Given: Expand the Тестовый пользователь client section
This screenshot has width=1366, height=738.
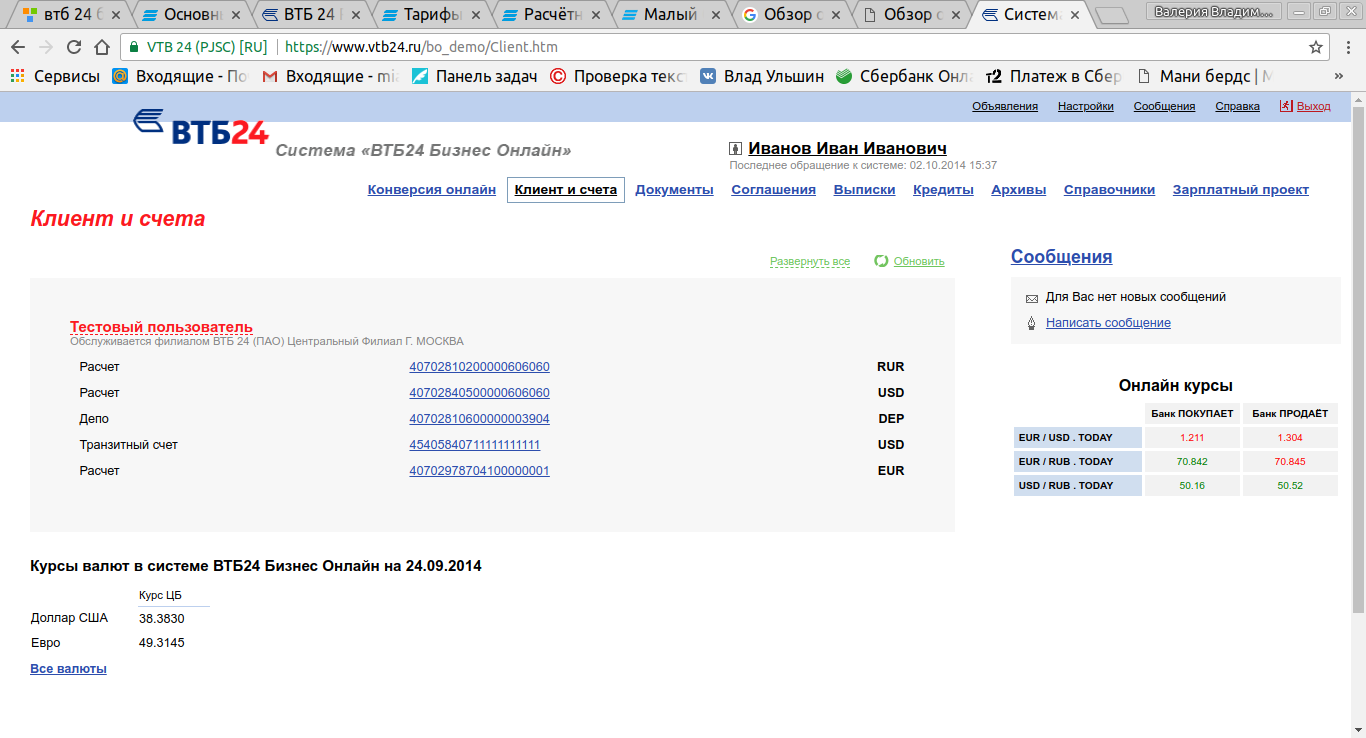Looking at the screenshot, I should pos(161,327).
